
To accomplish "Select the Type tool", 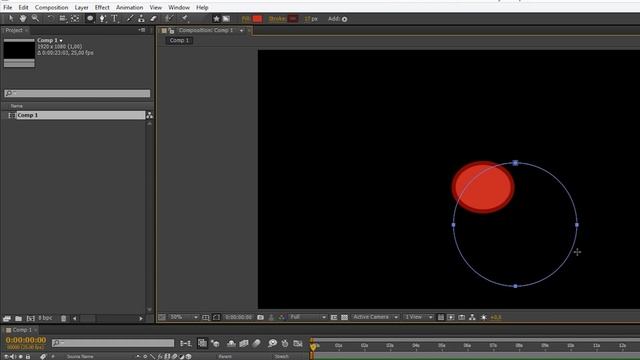I will point(115,19).
